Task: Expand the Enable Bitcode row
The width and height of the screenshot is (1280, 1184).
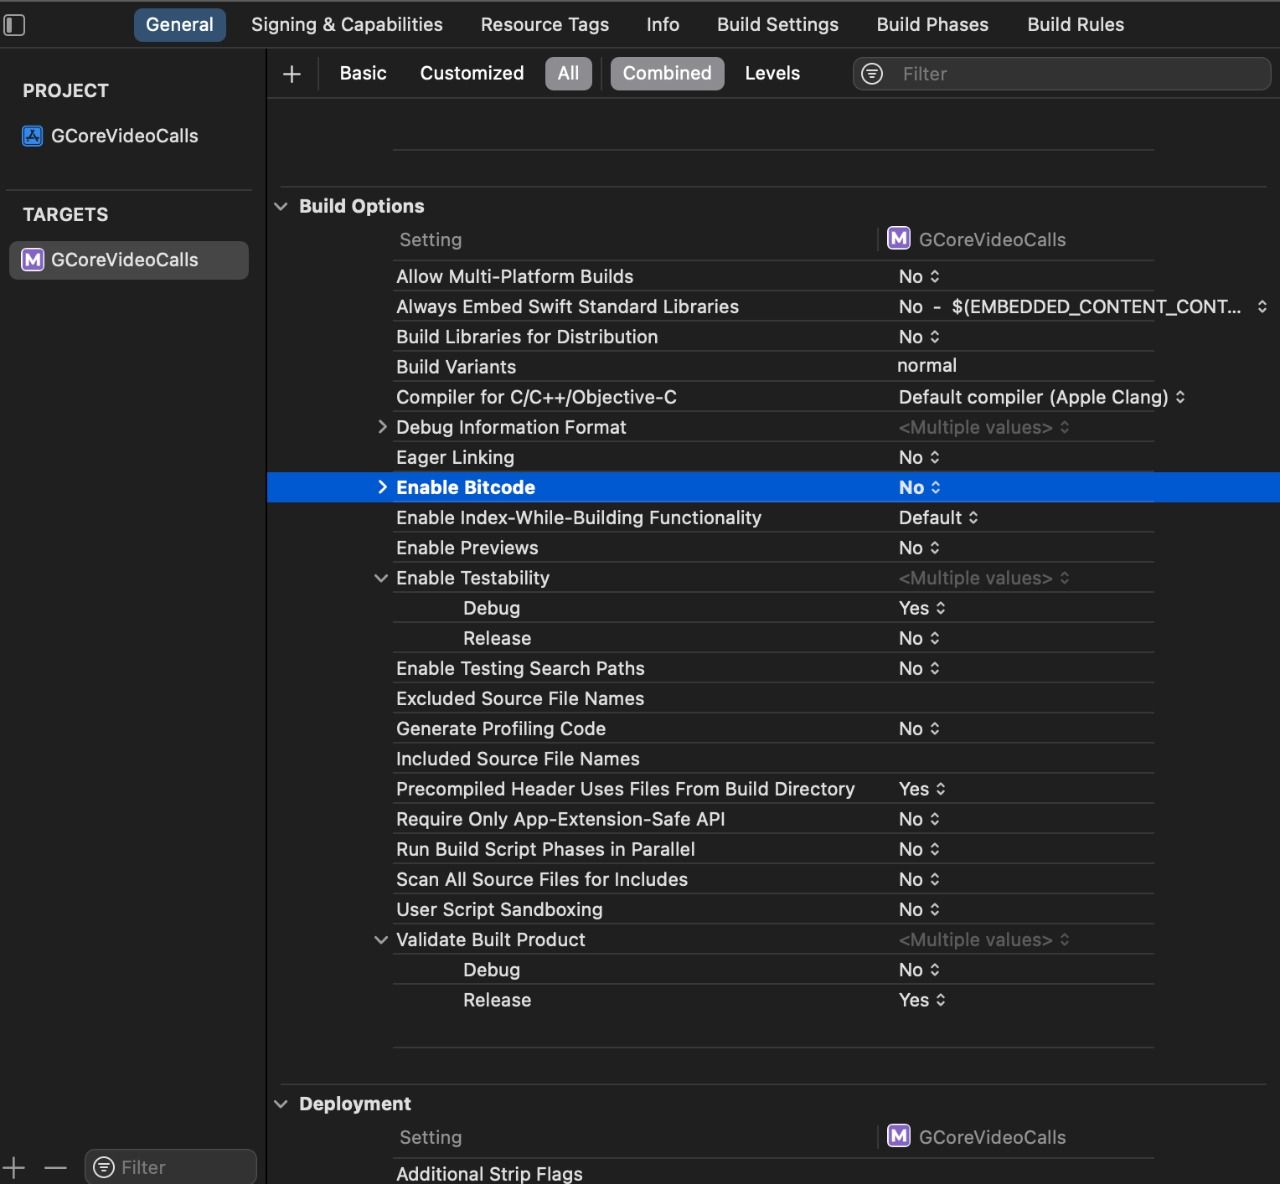Action: tap(382, 487)
